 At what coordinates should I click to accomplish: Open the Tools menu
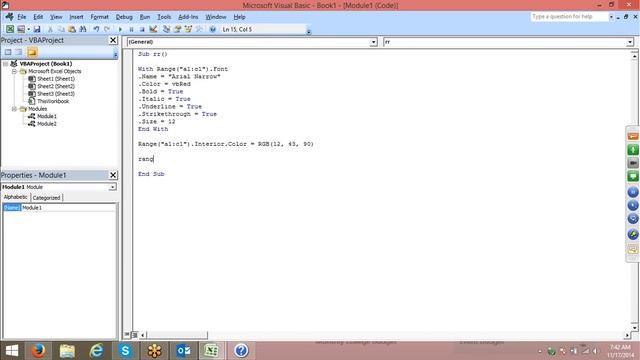point(164,17)
